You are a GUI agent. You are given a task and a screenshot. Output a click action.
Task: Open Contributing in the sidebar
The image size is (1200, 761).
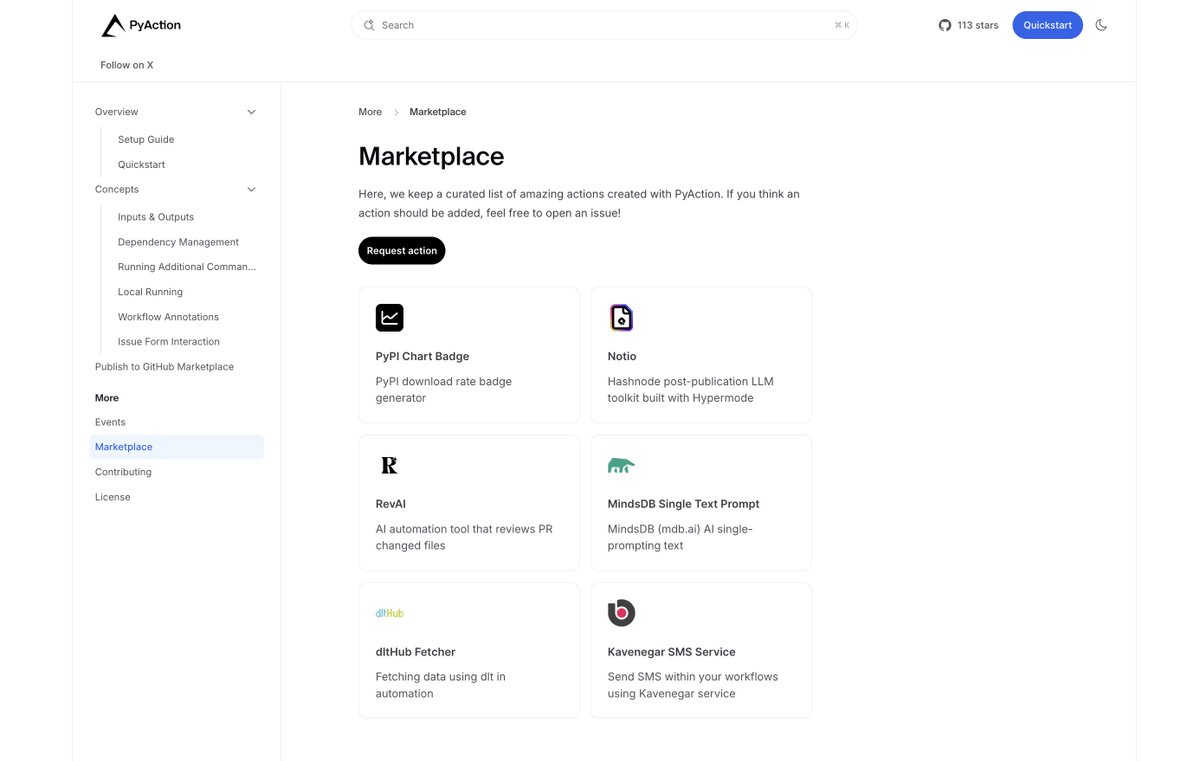(x=123, y=472)
